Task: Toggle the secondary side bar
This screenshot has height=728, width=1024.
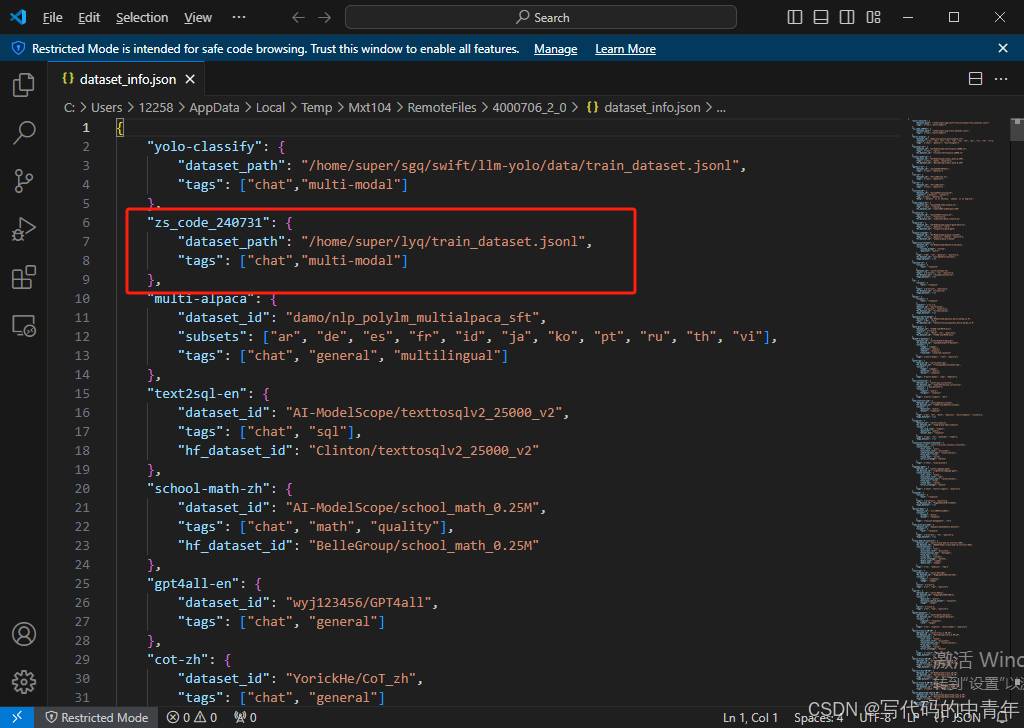Action: [847, 18]
